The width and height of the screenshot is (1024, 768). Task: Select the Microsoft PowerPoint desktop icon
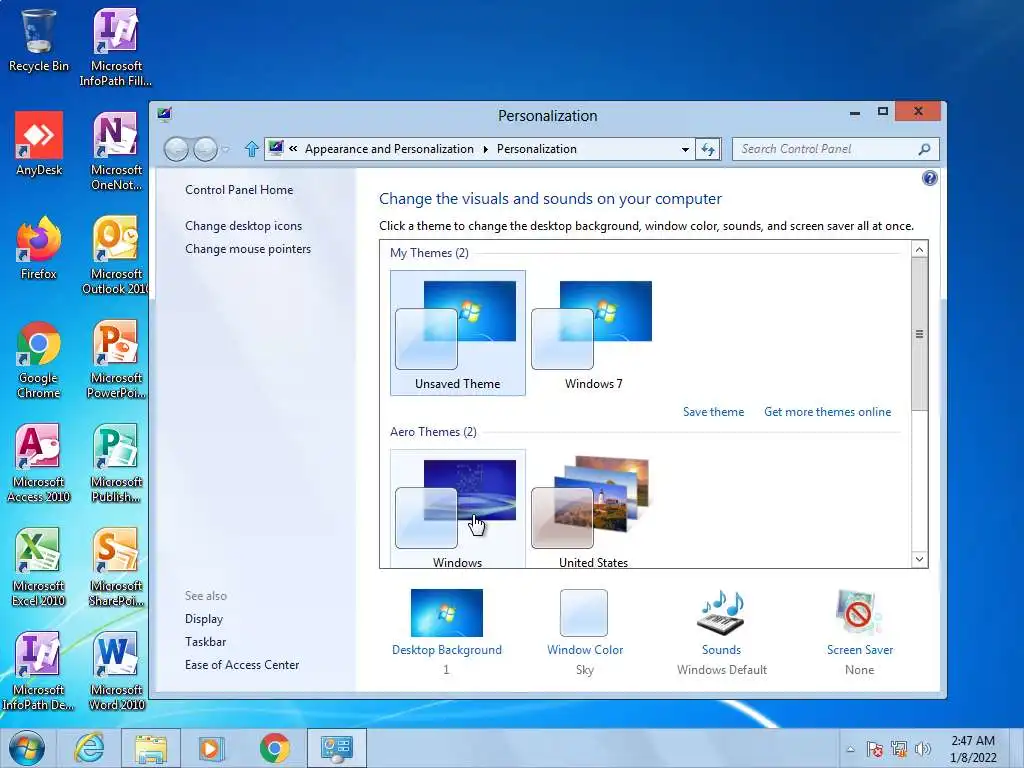tap(116, 359)
